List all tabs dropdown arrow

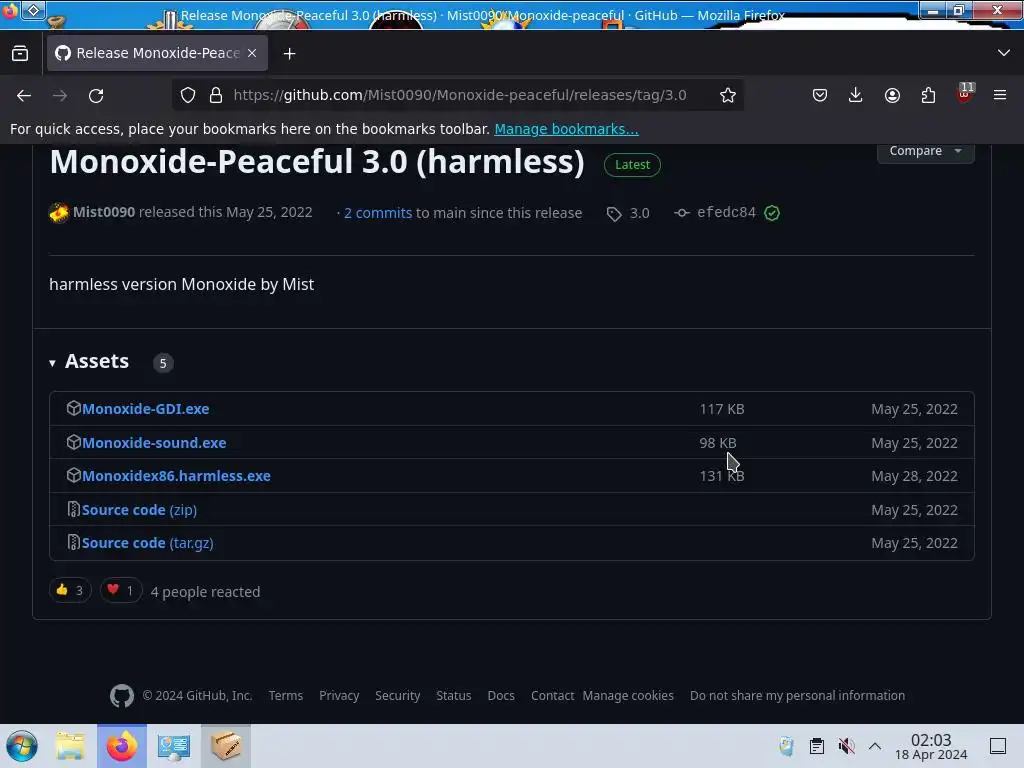coord(1004,53)
